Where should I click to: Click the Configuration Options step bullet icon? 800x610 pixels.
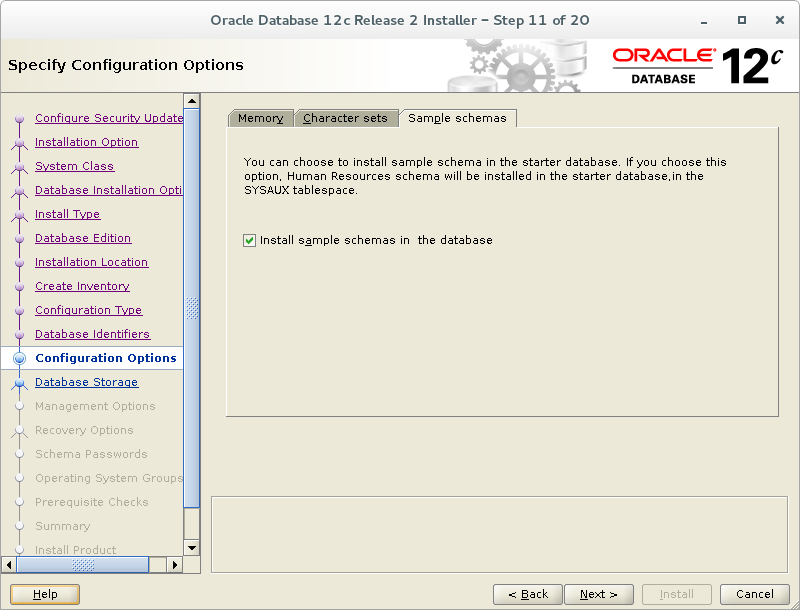coord(19,358)
